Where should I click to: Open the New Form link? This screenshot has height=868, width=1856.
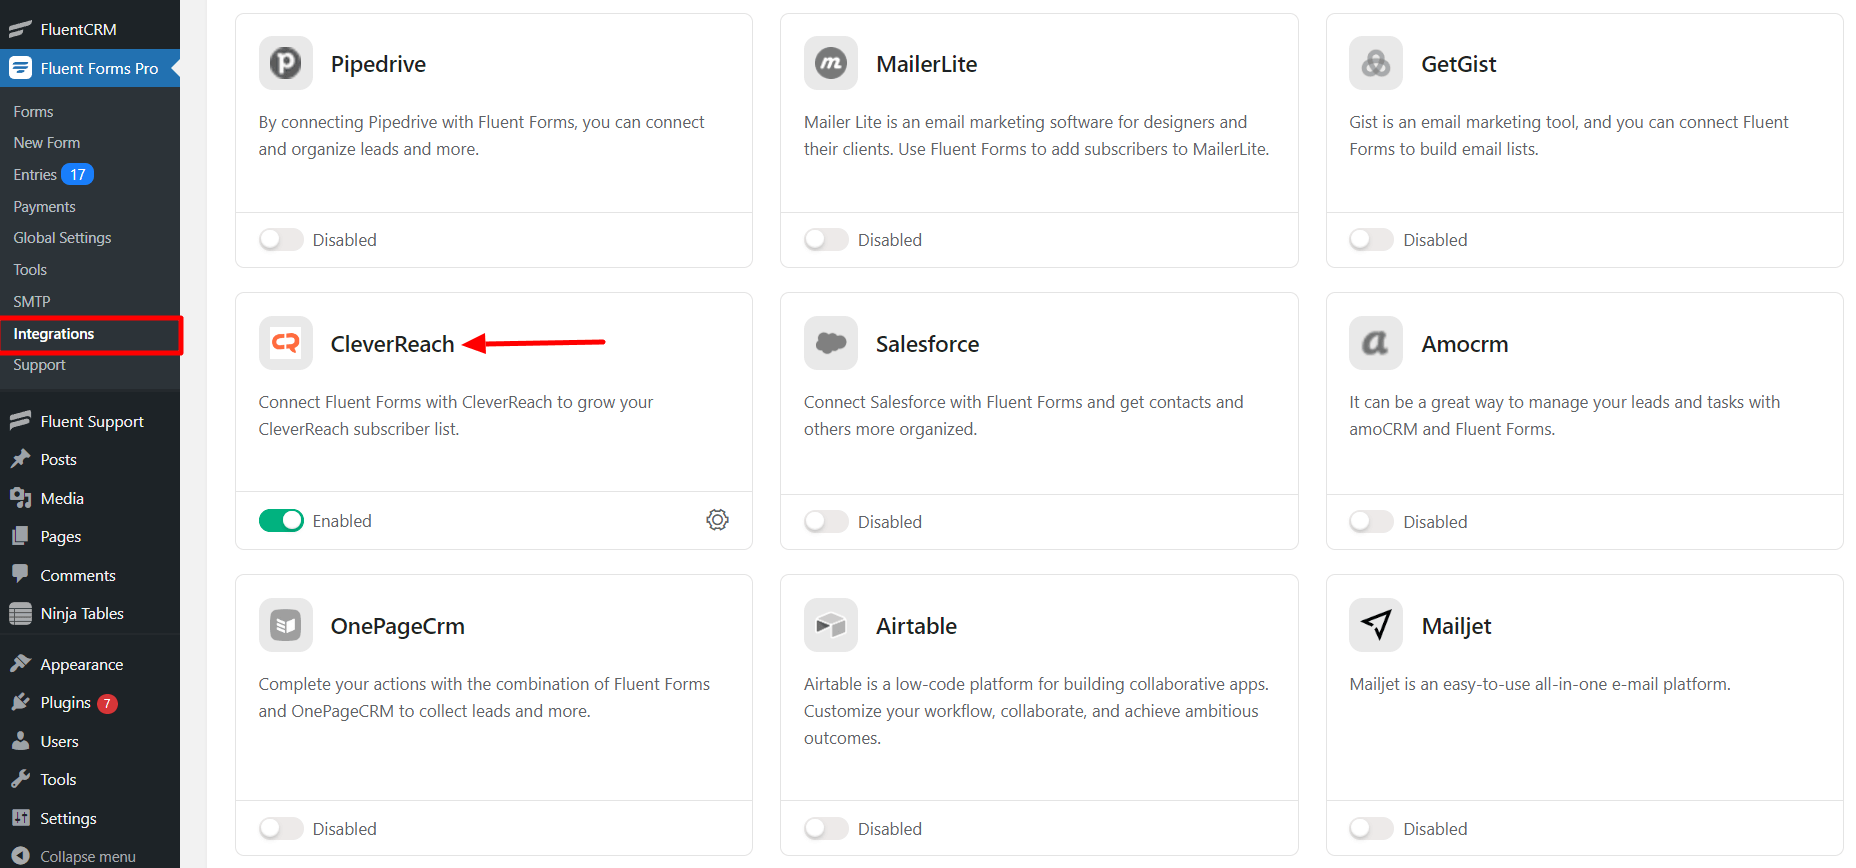click(x=47, y=143)
